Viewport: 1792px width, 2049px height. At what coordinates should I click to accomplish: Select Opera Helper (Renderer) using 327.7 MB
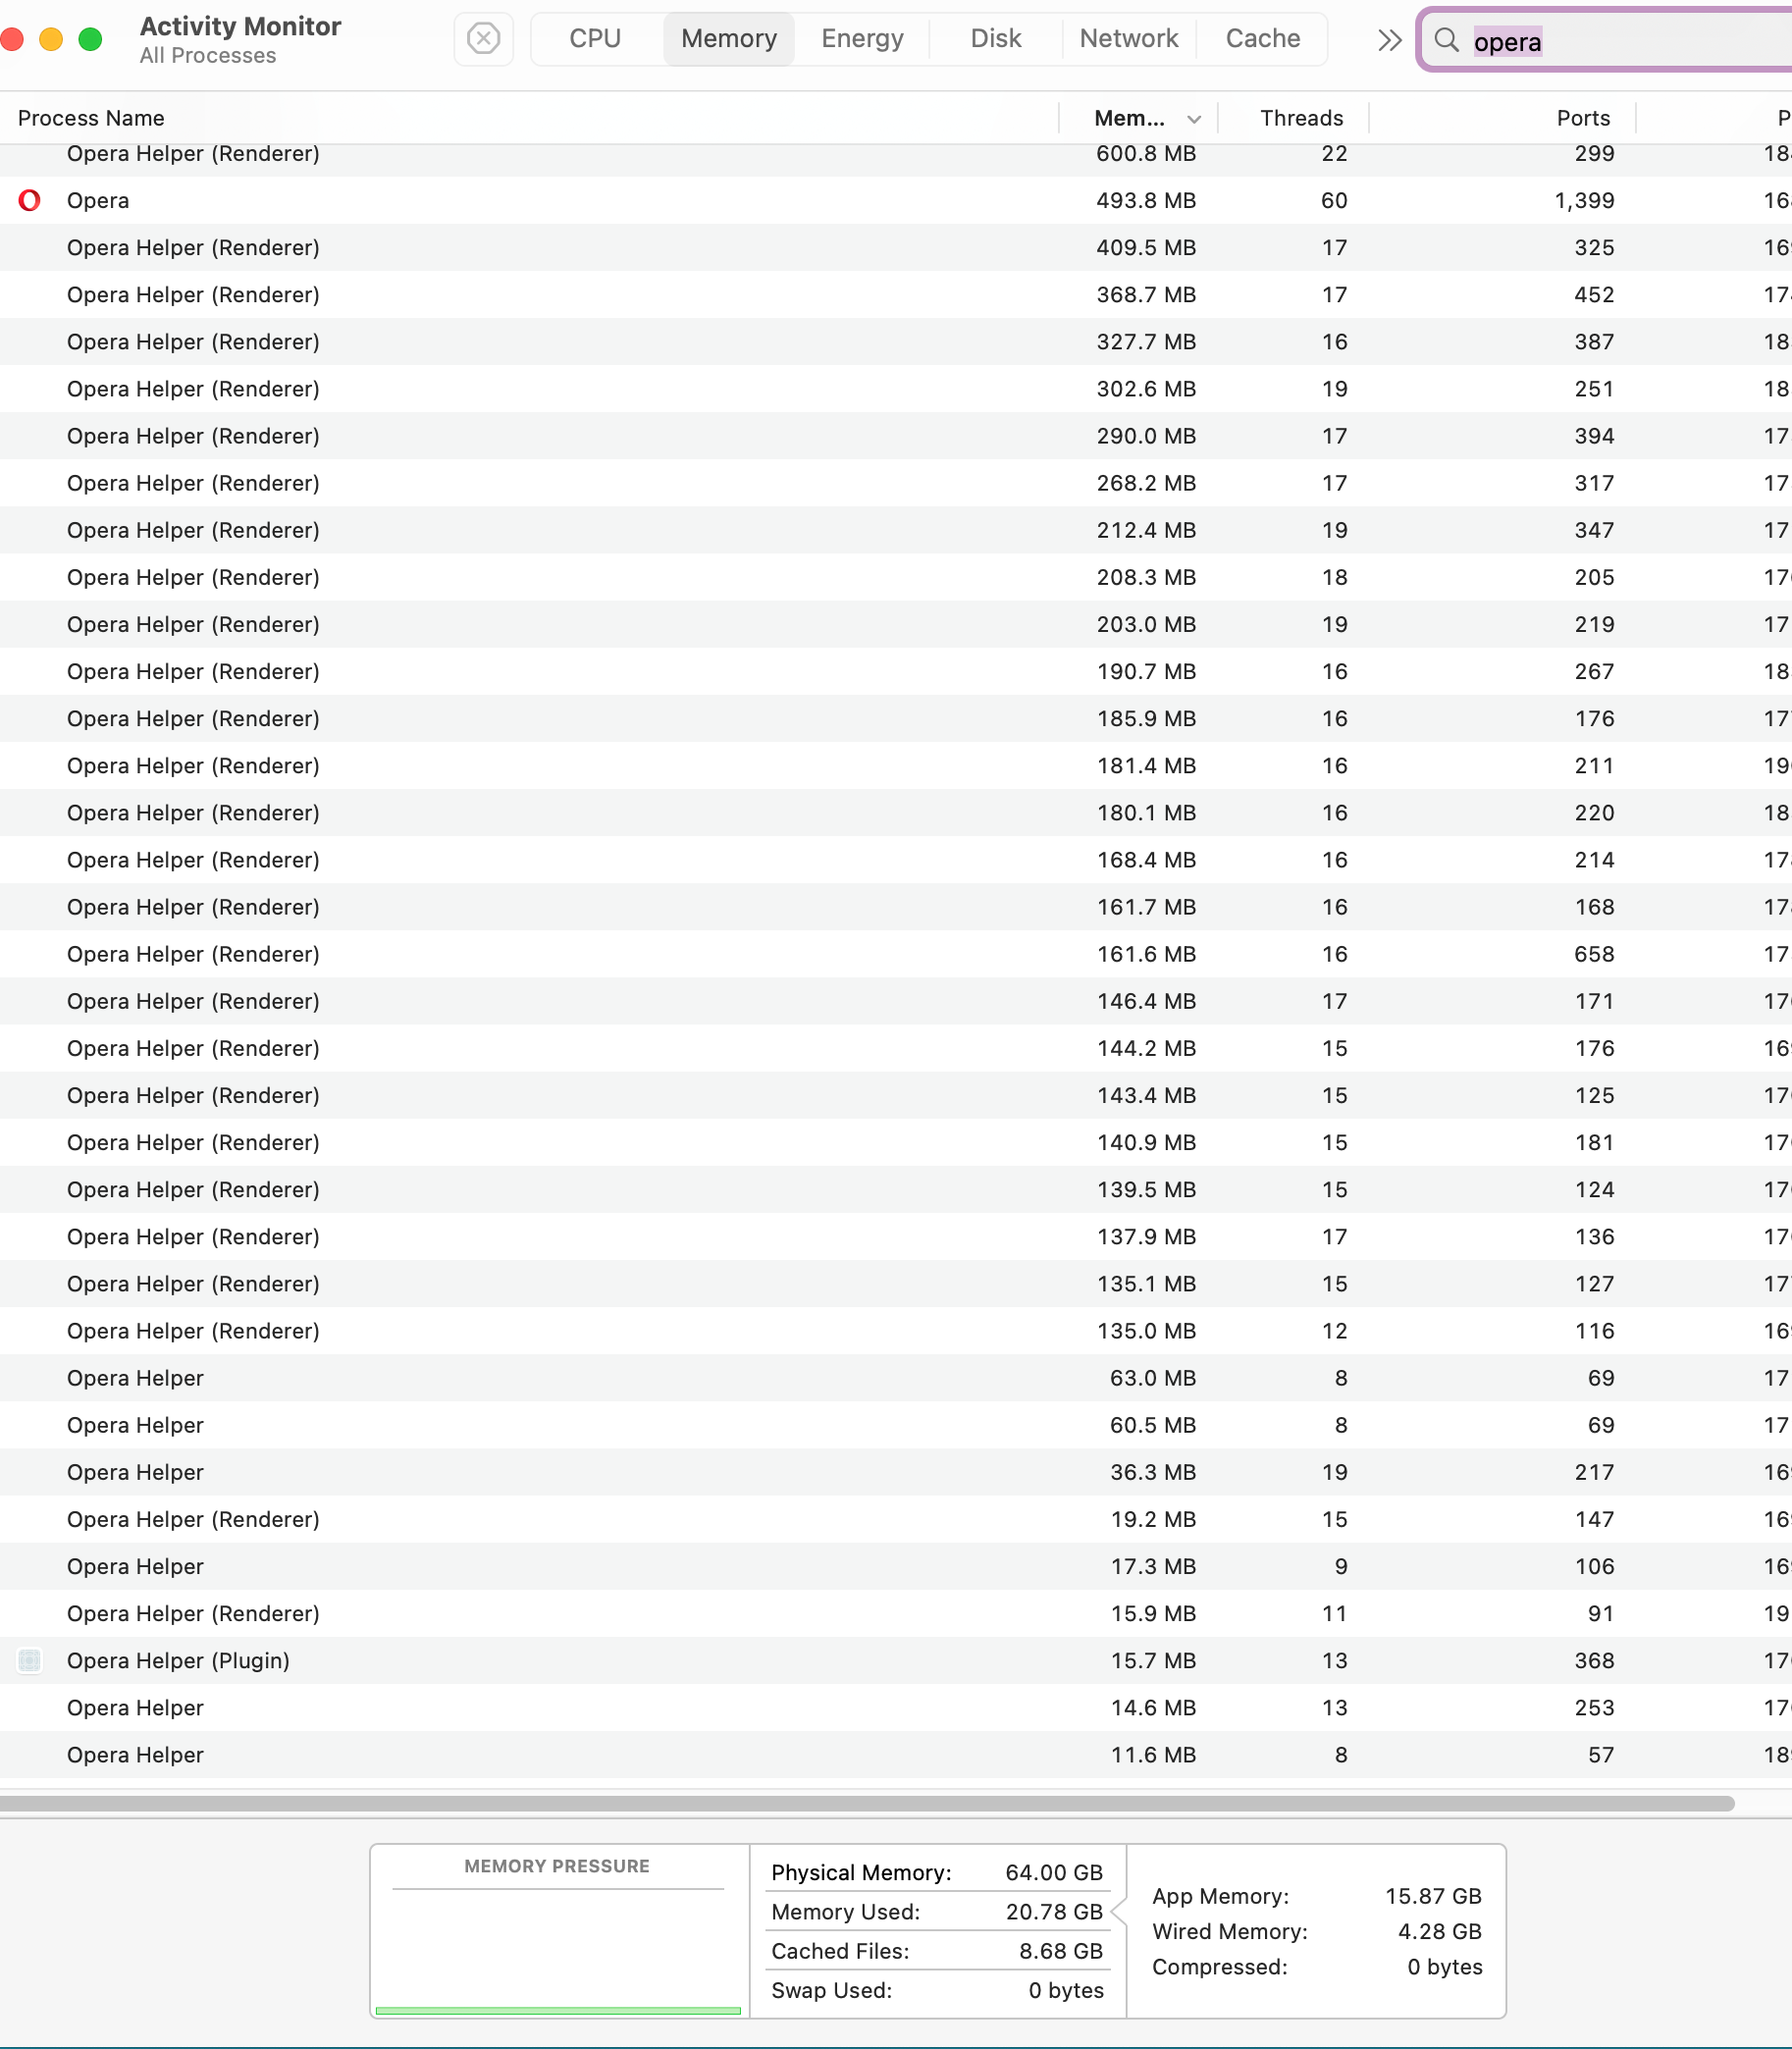click(896, 342)
